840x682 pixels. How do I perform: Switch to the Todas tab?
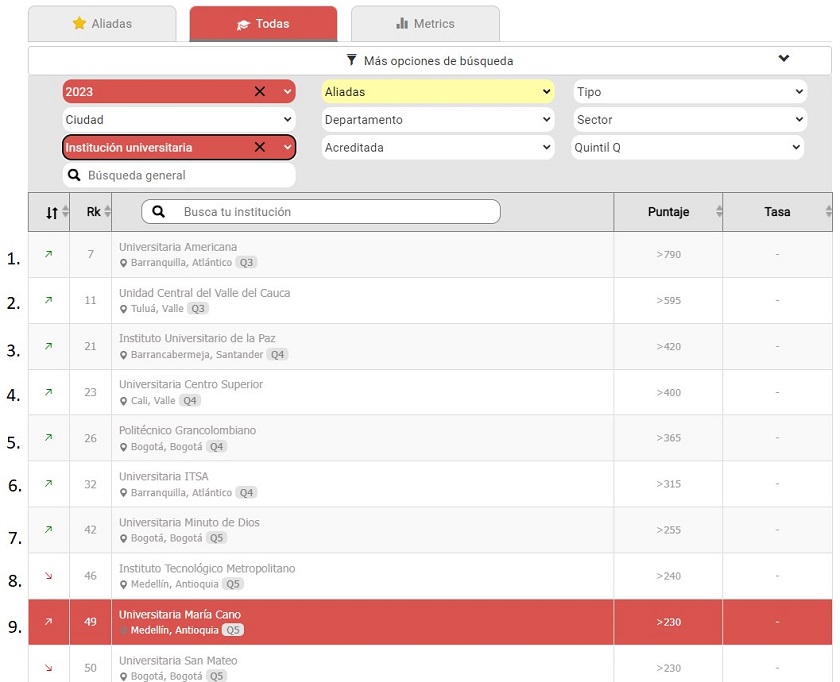(x=263, y=24)
